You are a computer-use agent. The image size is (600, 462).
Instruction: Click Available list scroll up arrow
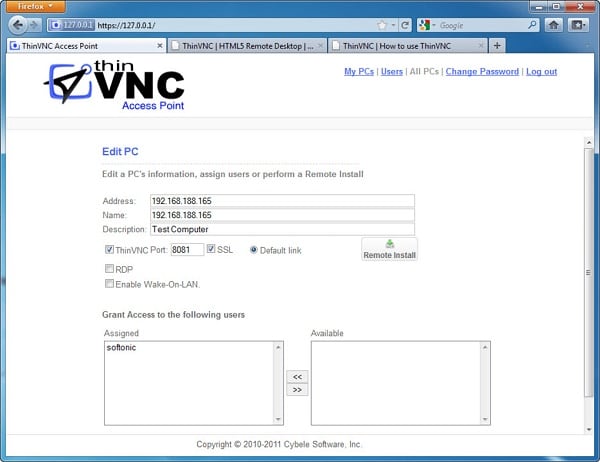pyautogui.click(x=485, y=347)
